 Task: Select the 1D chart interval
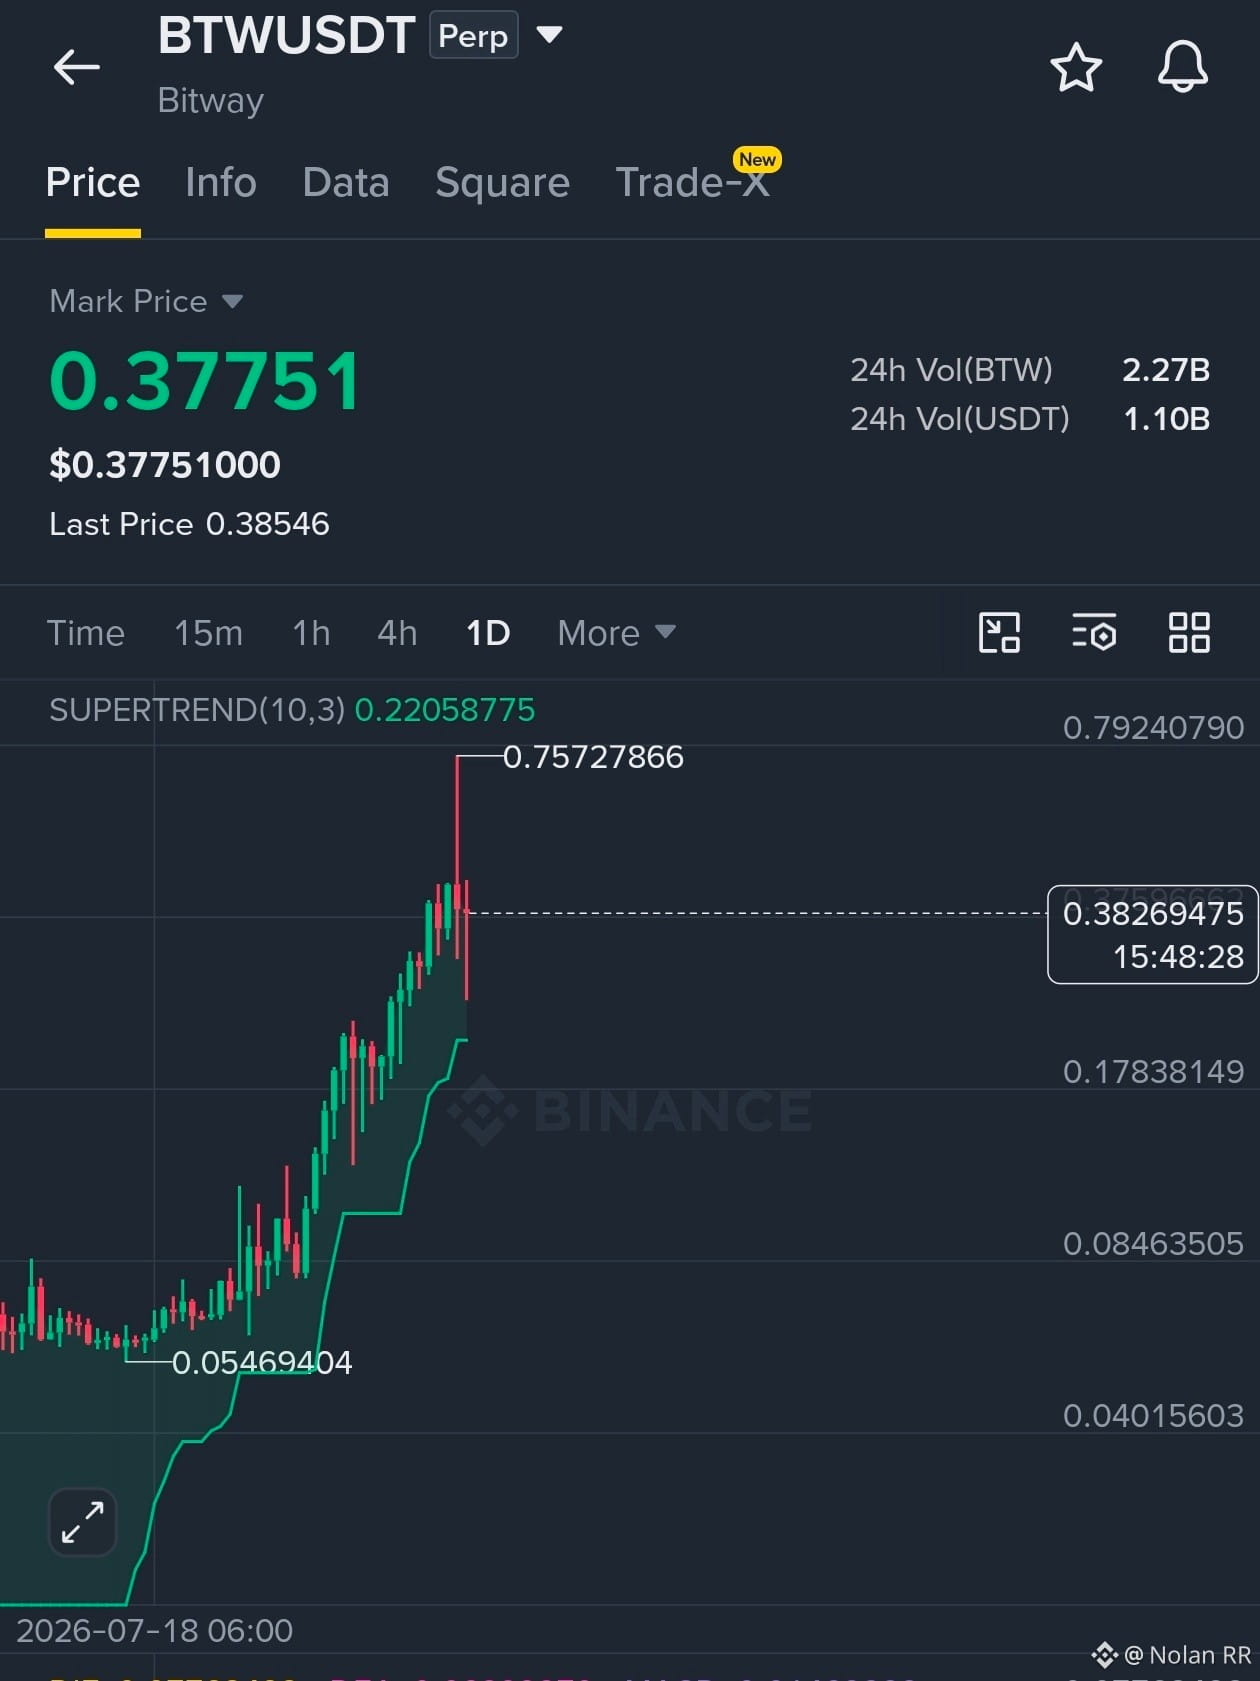pyautogui.click(x=488, y=633)
